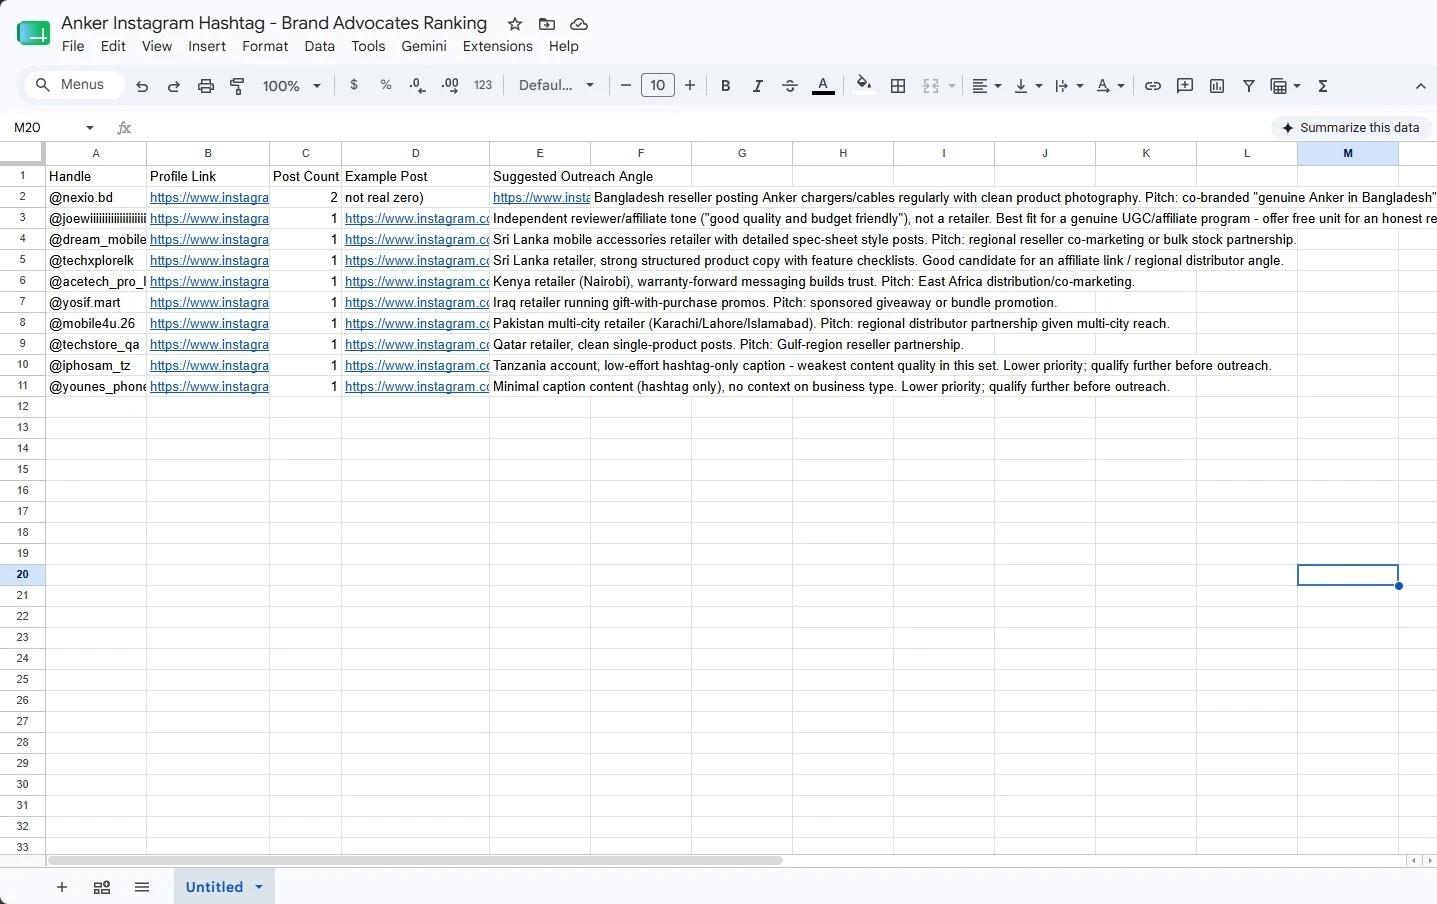Click the Insert chart icon
Image resolution: width=1437 pixels, height=904 pixels.
pos(1217,86)
